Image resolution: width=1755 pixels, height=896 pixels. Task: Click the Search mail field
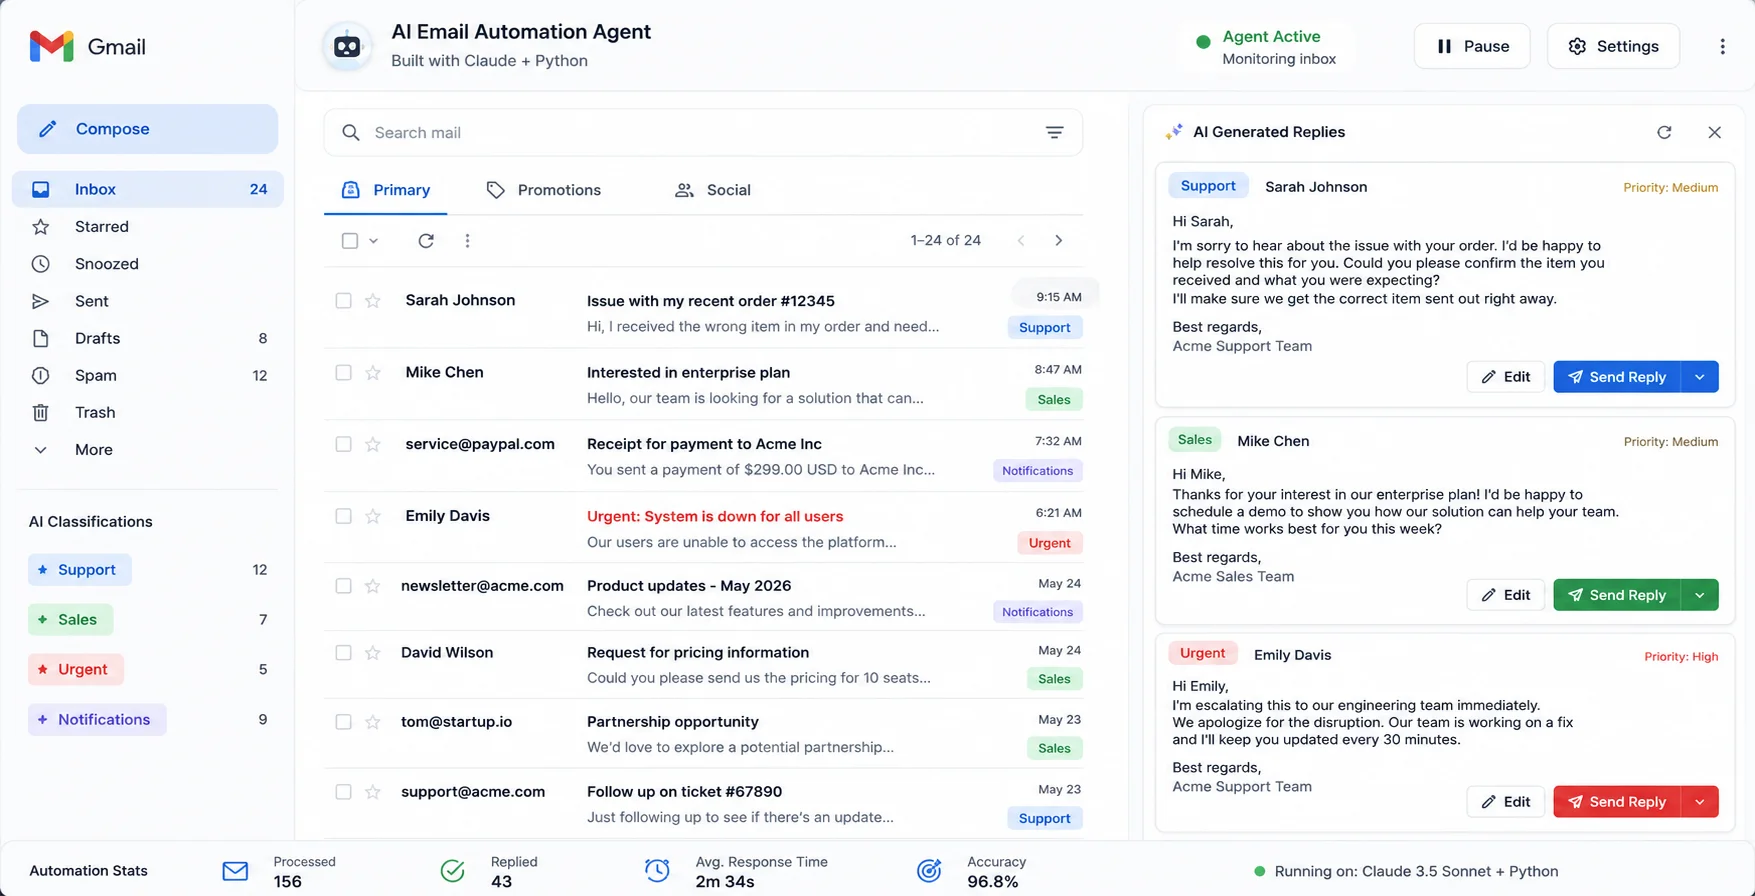(x=702, y=132)
